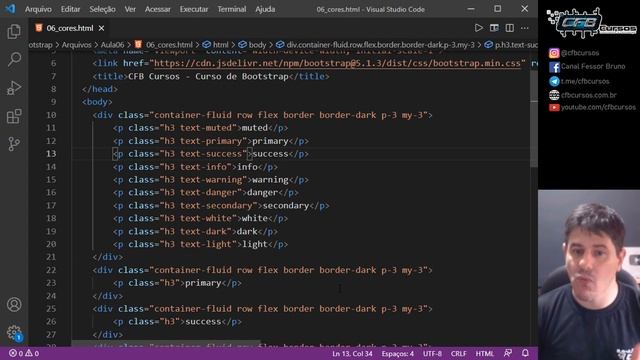Viewport: 640px width, 360px height.
Task: Go to line via Ln 13, Col 34
Action: tap(352, 353)
